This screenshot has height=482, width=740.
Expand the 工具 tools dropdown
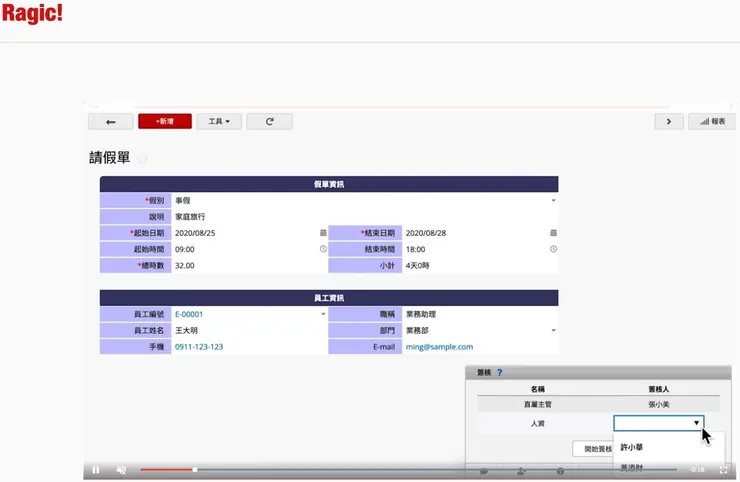pos(219,122)
